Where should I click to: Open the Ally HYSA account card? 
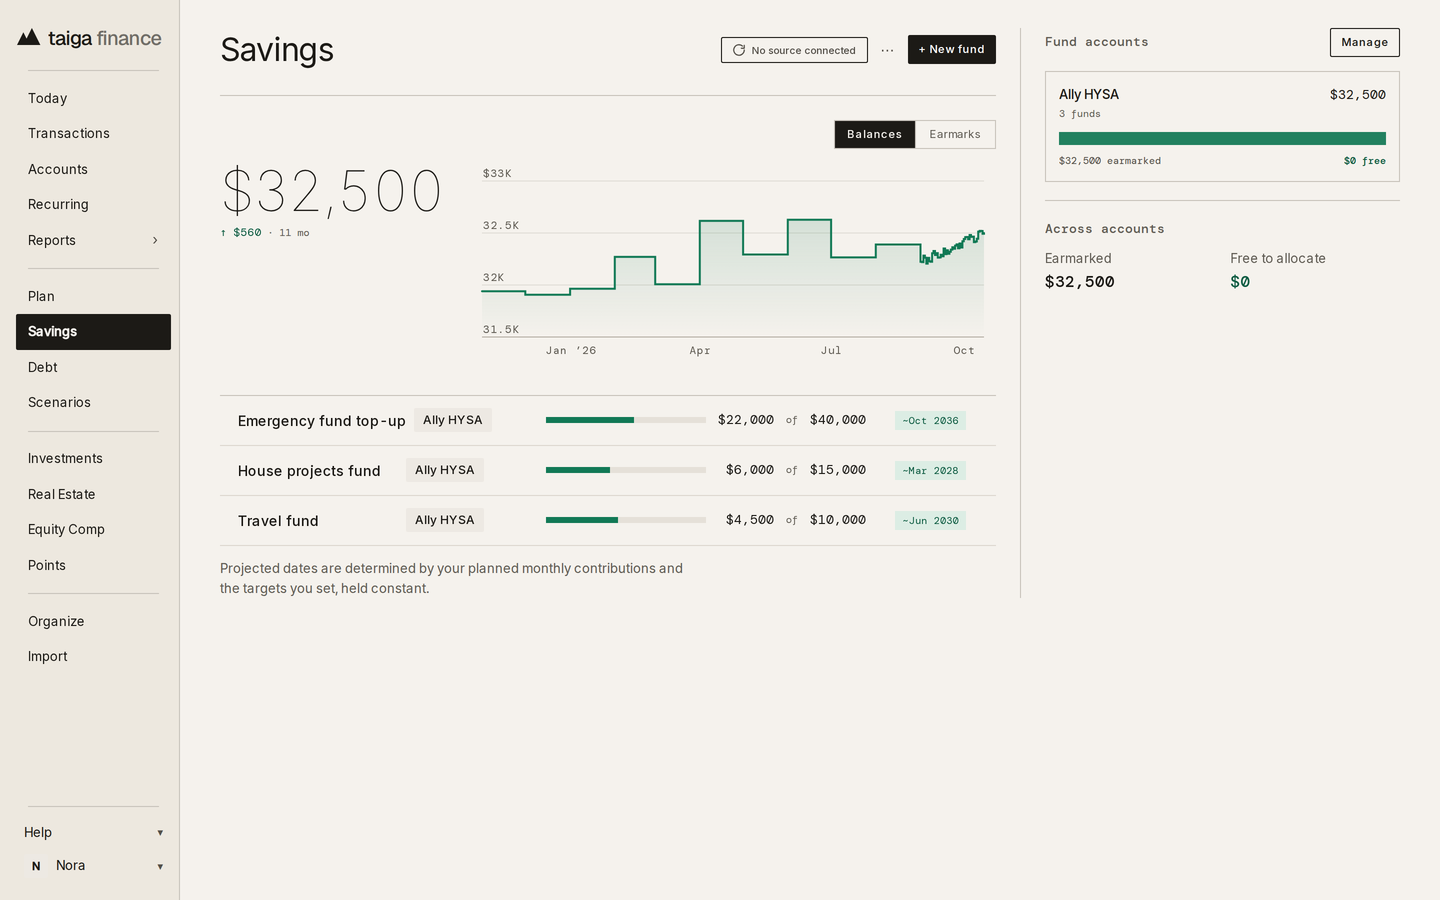point(1222,126)
